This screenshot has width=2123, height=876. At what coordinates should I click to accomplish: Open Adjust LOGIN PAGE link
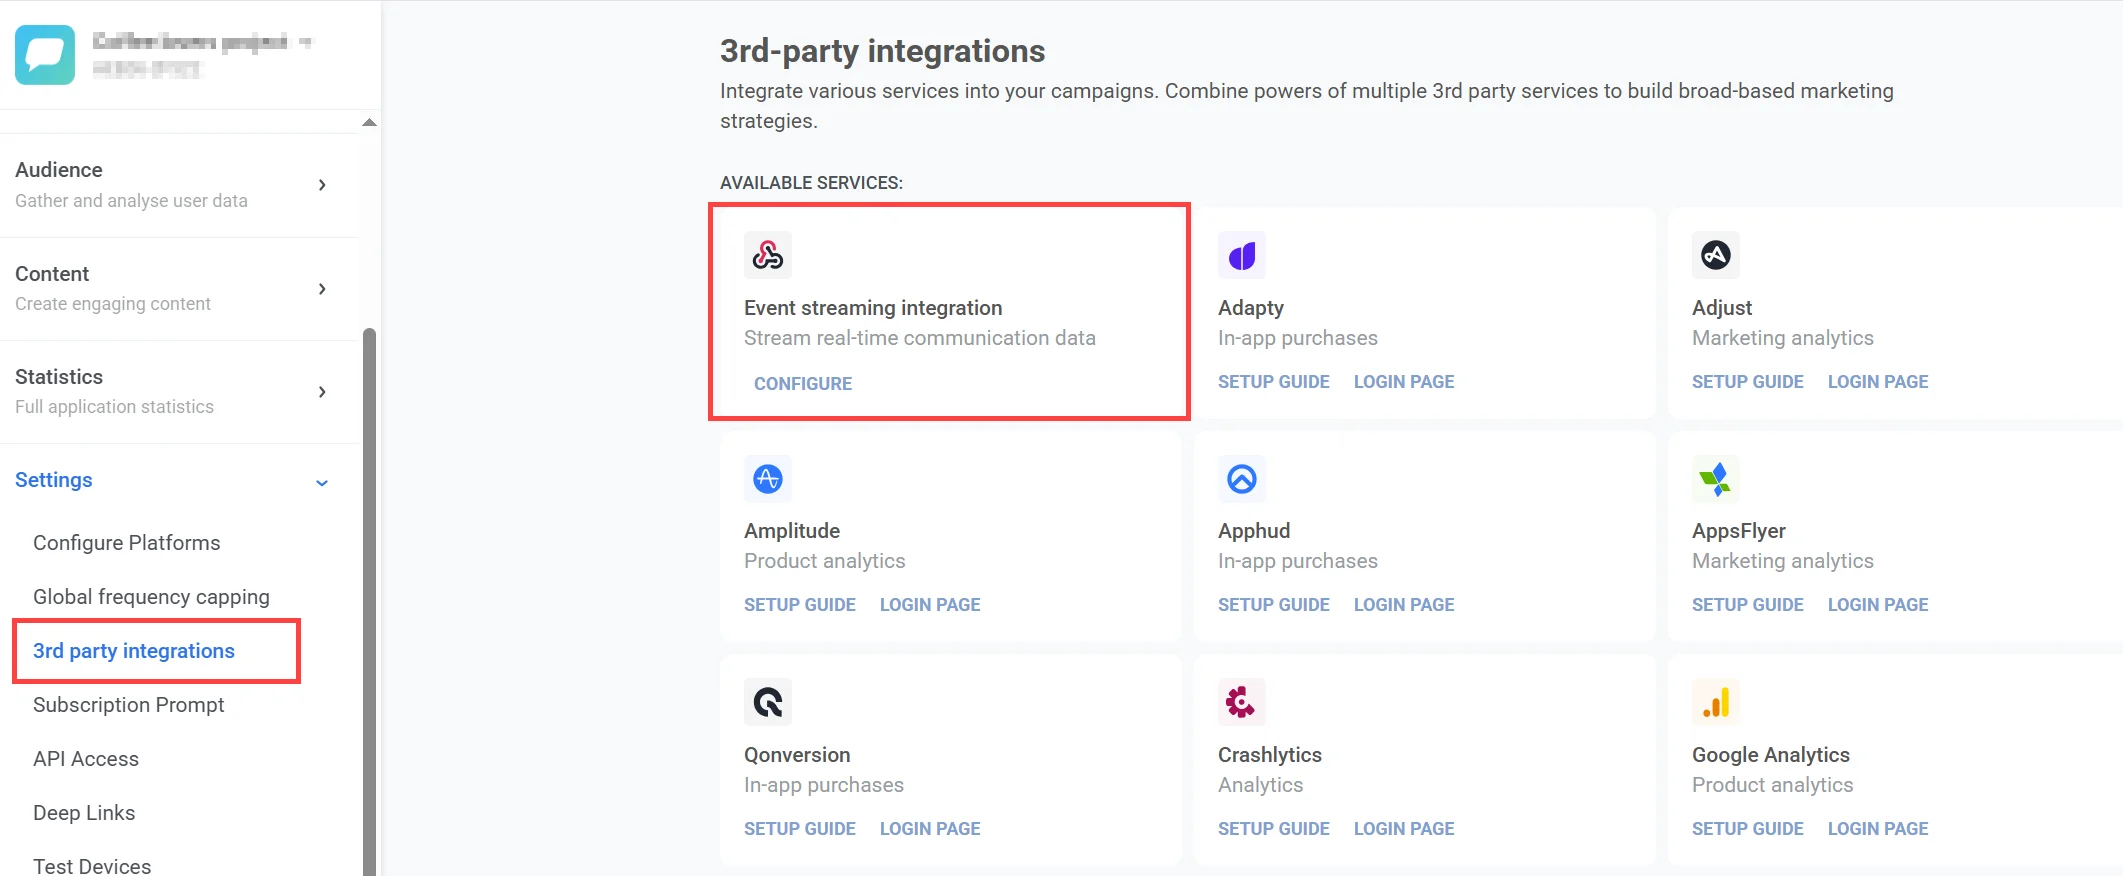pyautogui.click(x=1878, y=382)
